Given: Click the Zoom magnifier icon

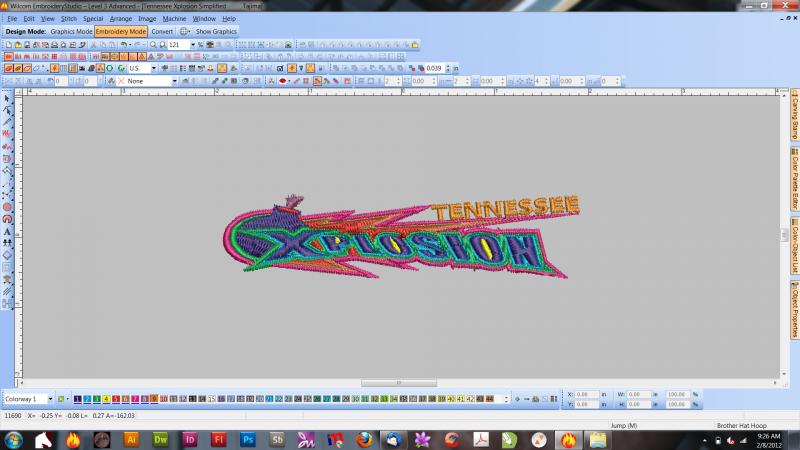Looking at the screenshot, I should click(153, 45).
